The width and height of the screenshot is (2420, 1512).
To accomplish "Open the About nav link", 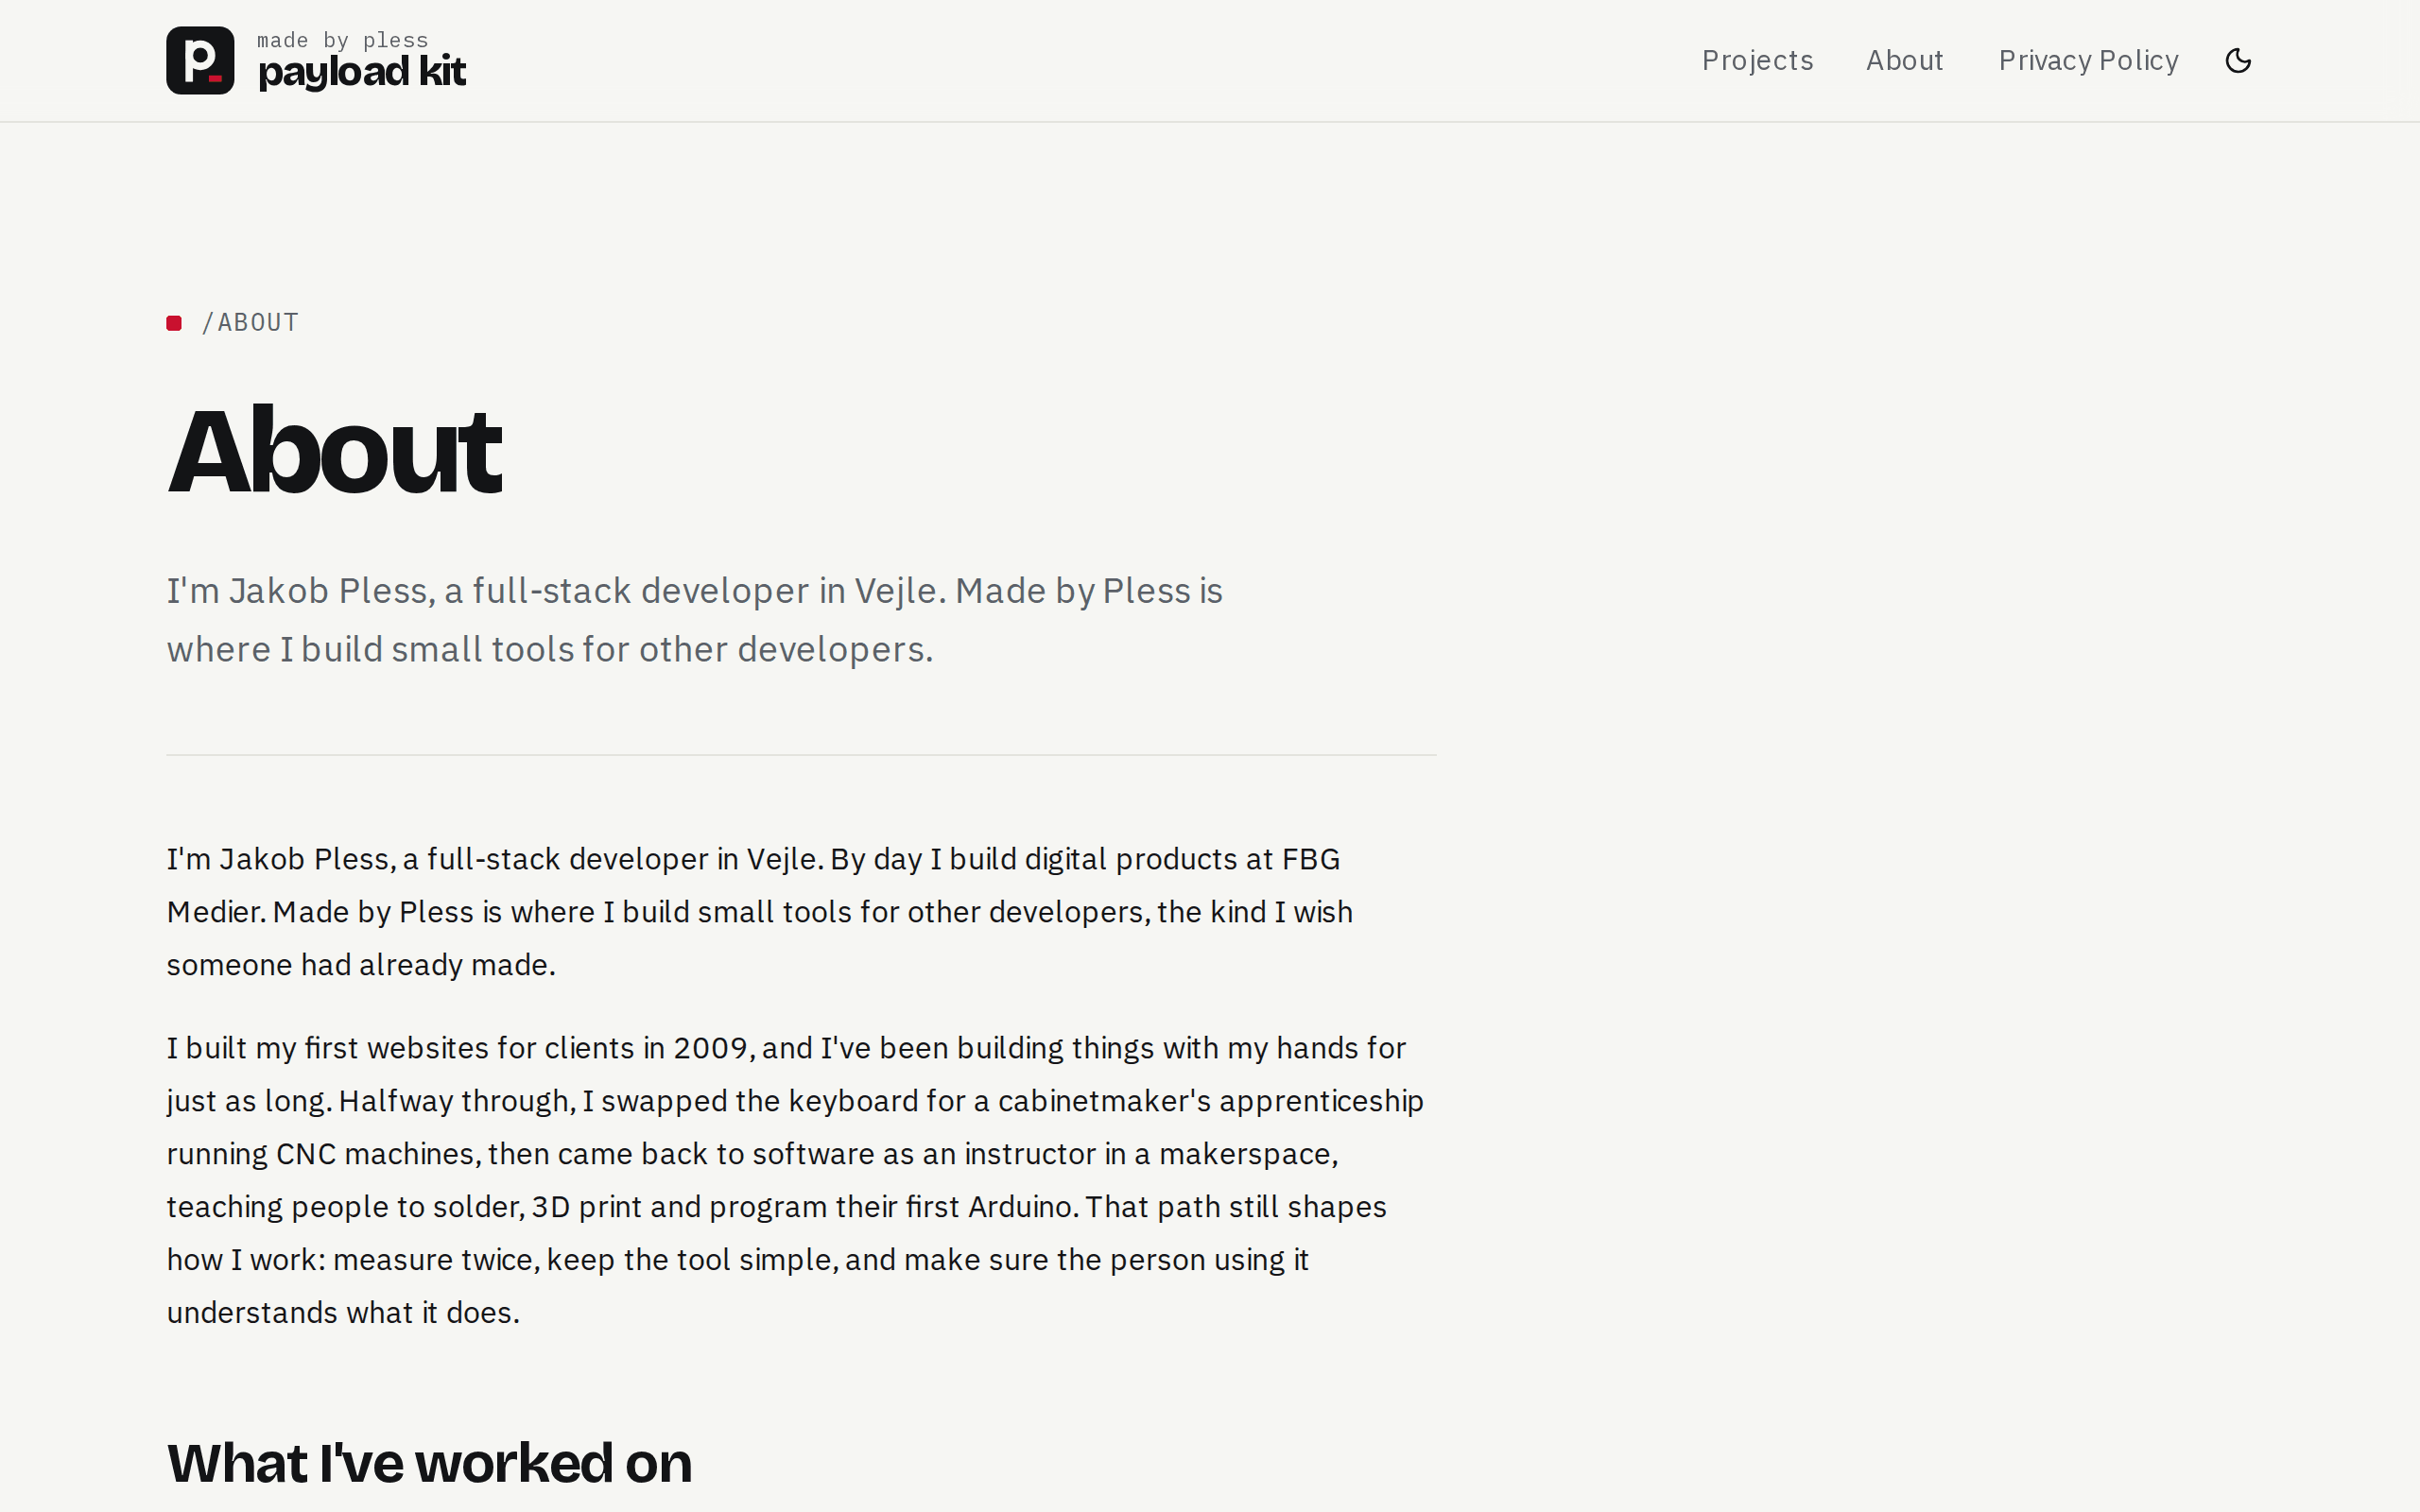I will point(1904,61).
